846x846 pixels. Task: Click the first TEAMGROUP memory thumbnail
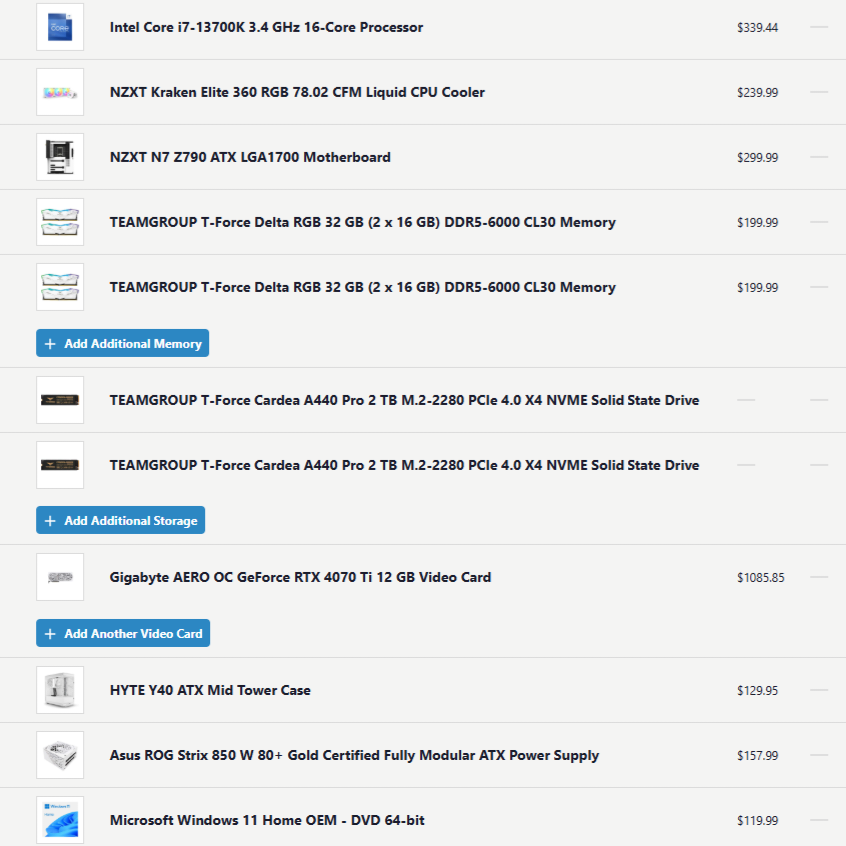click(60, 222)
